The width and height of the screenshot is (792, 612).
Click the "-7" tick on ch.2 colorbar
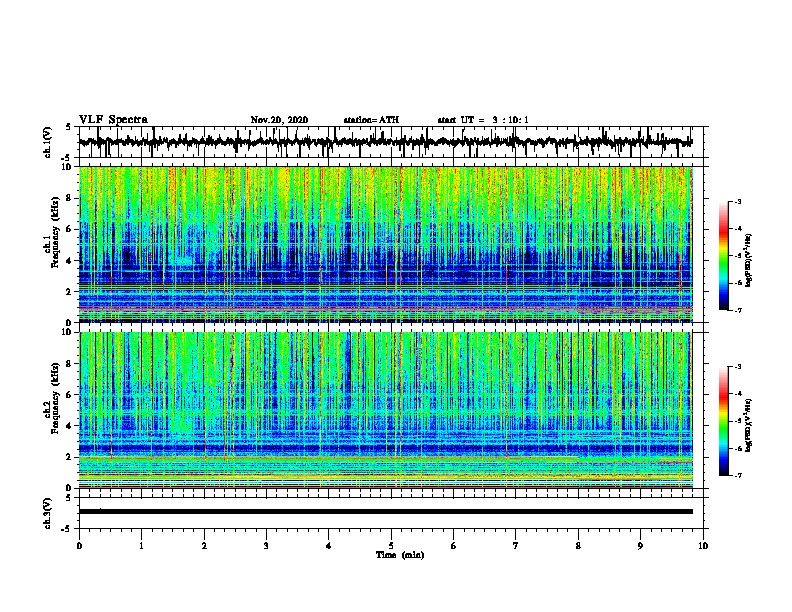click(737, 475)
